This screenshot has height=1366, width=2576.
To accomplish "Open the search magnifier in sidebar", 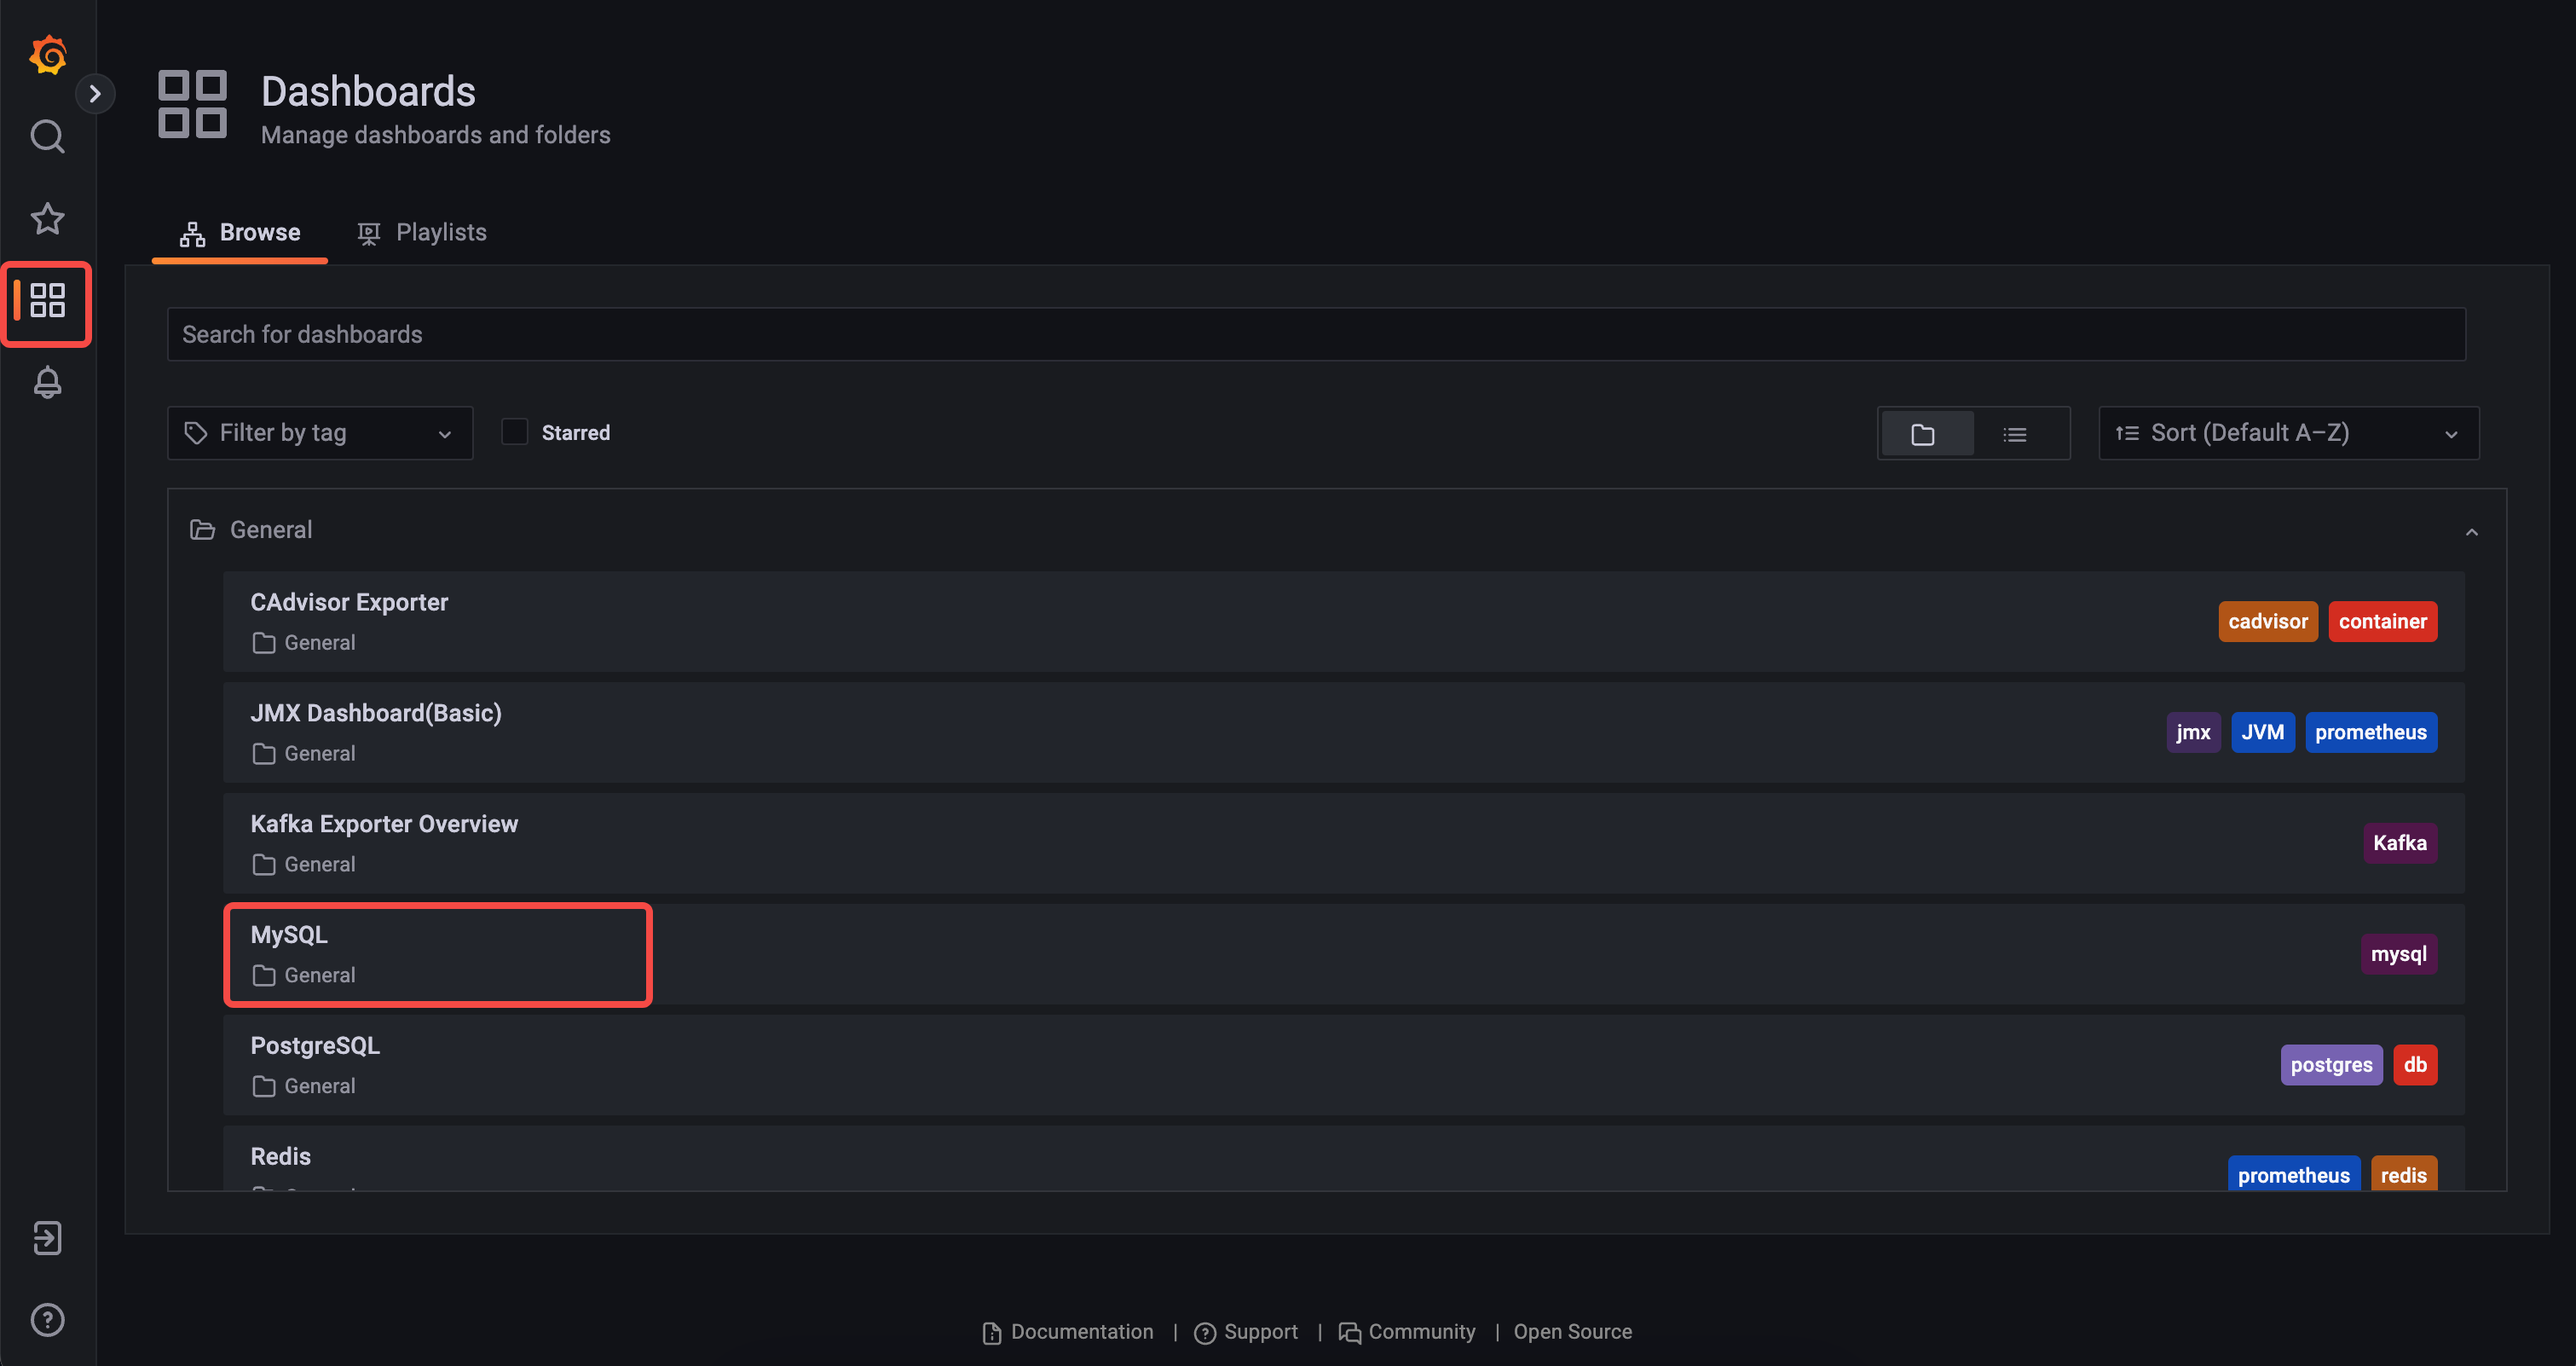I will click(48, 137).
